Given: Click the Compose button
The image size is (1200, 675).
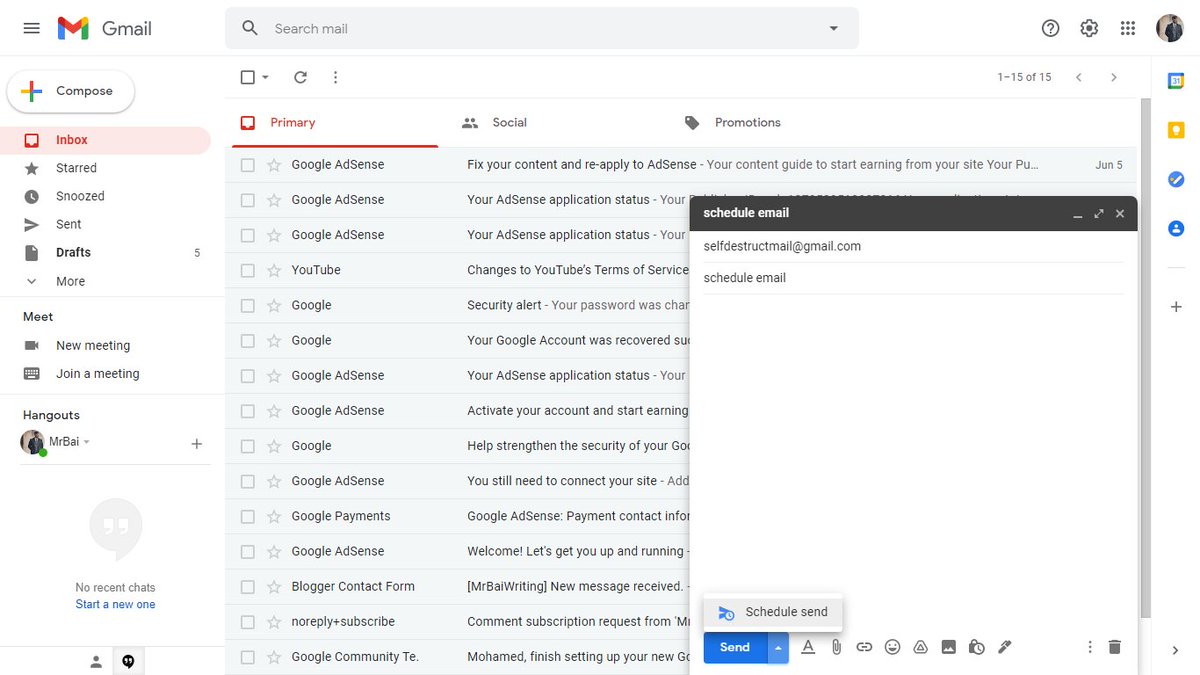Looking at the screenshot, I should tap(71, 91).
